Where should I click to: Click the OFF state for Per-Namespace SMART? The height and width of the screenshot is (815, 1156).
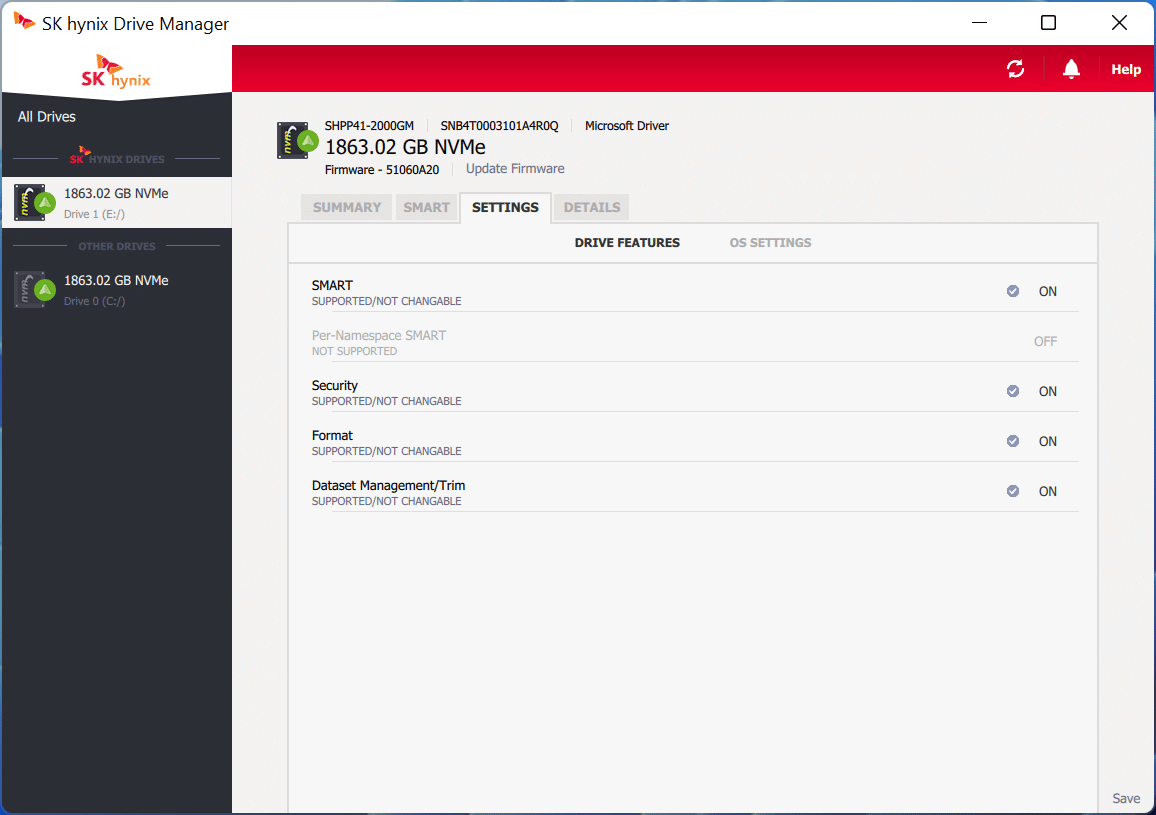[1045, 341]
